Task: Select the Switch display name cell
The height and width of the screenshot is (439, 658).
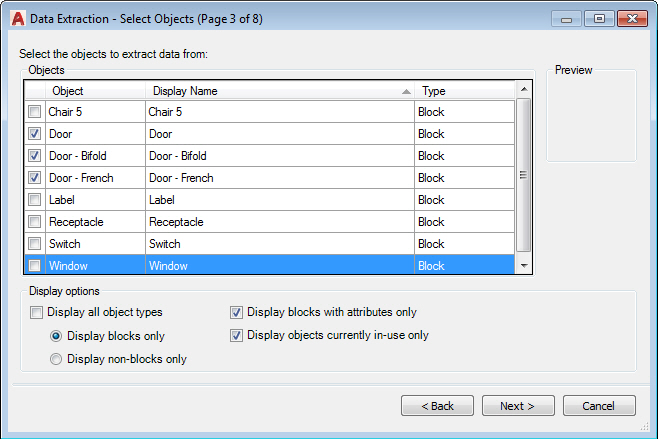Action: click(x=280, y=244)
